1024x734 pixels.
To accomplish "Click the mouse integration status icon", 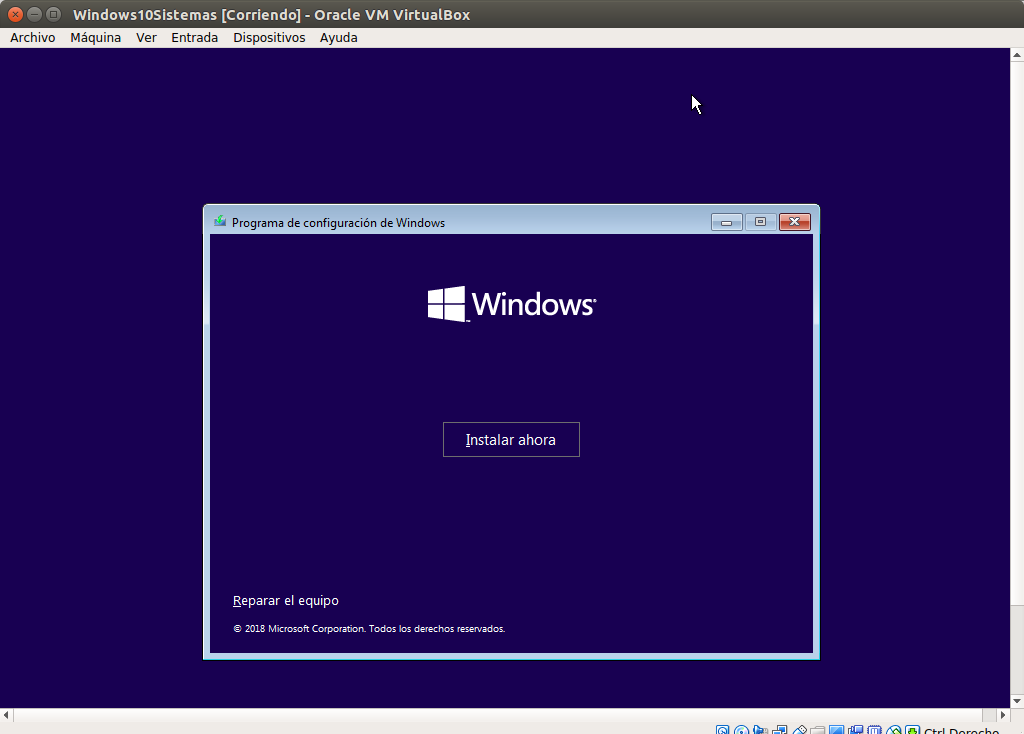I will point(894,730).
